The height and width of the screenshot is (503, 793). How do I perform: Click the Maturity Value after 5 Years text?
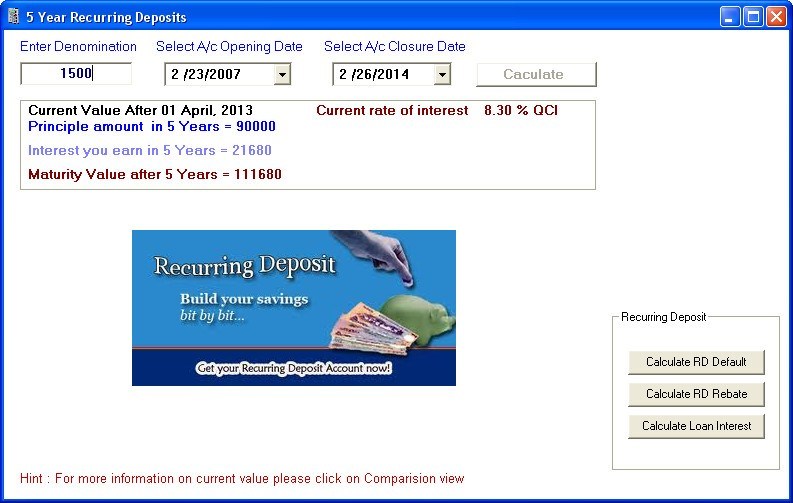155,174
